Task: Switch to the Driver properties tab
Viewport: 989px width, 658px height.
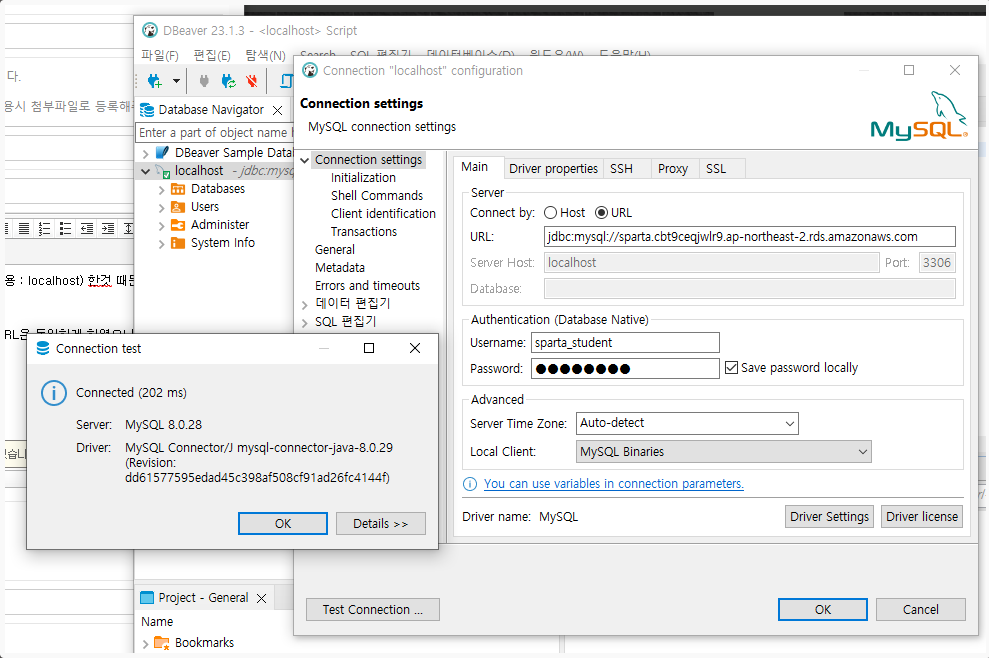Action: tap(553, 168)
